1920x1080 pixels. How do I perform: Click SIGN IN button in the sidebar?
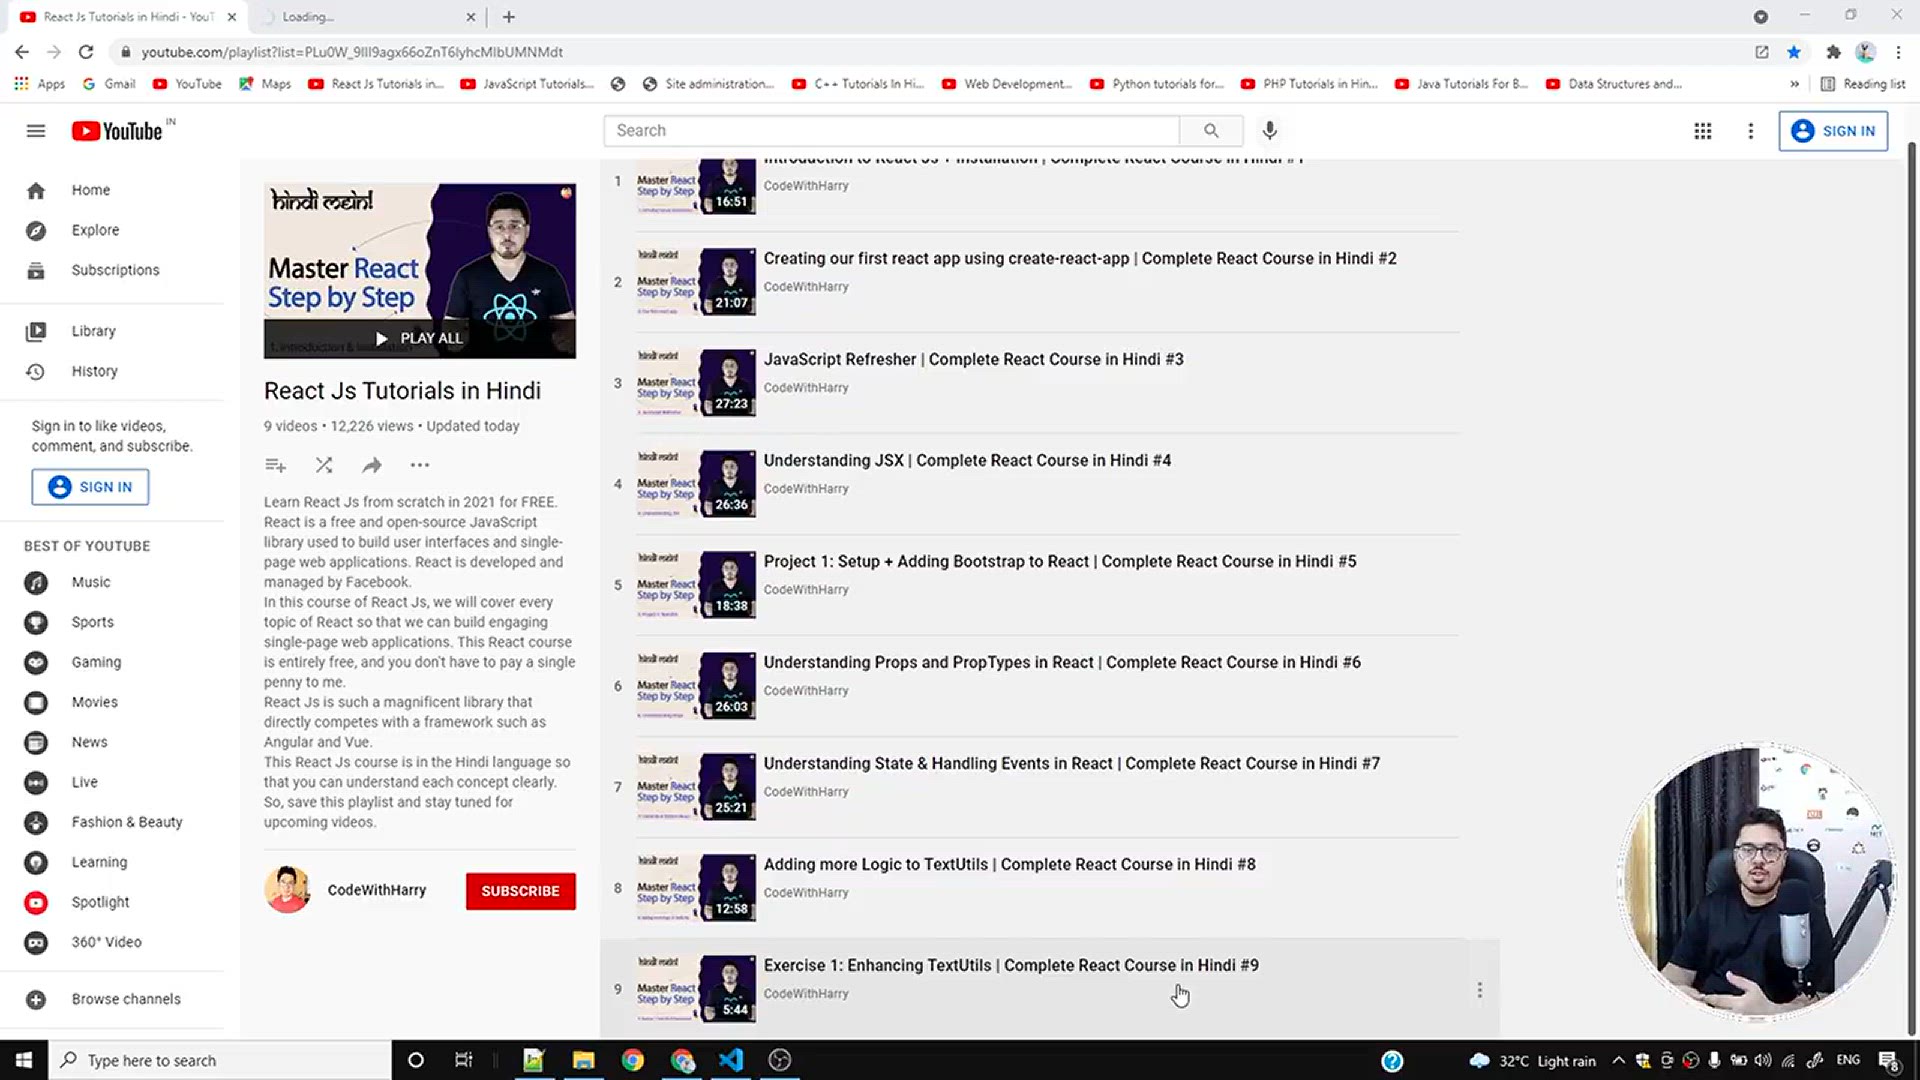(x=90, y=487)
